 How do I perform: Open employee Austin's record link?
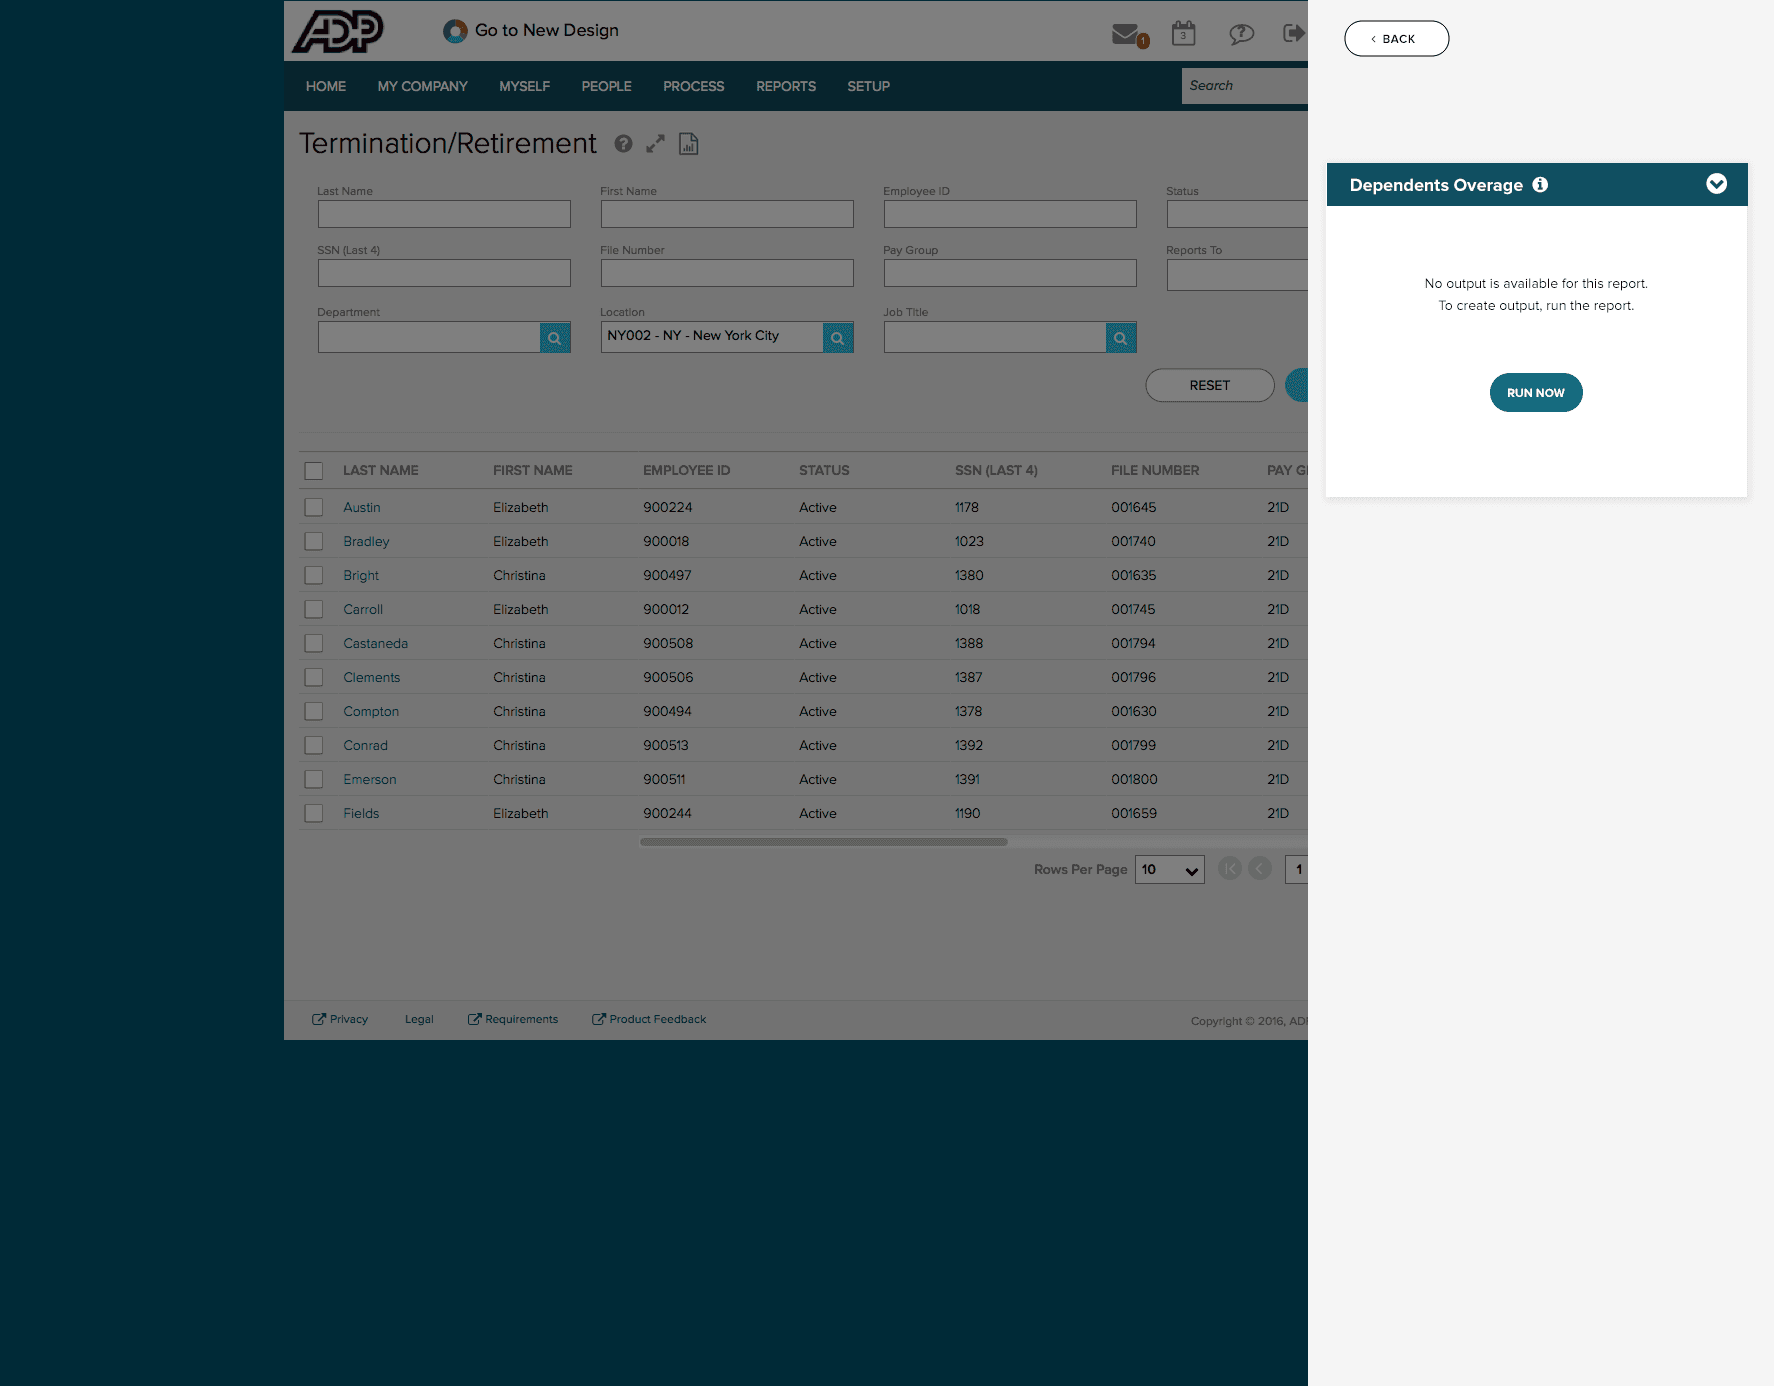[362, 507]
